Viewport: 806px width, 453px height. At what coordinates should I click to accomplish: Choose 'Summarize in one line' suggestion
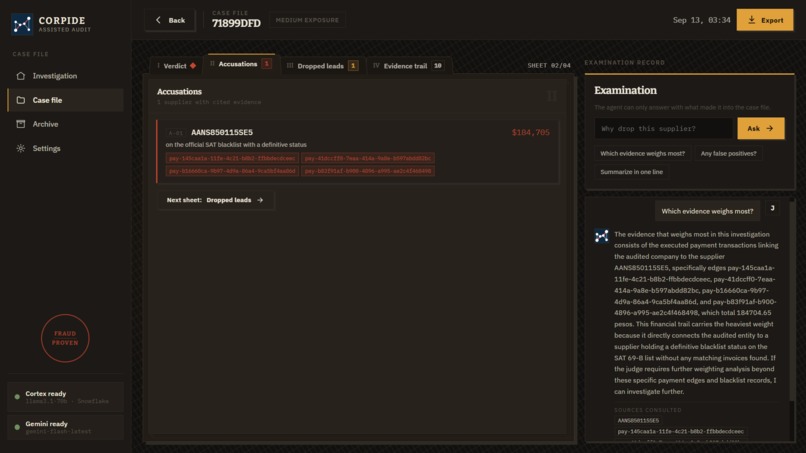pyautogui.click(x=631, y=172)
